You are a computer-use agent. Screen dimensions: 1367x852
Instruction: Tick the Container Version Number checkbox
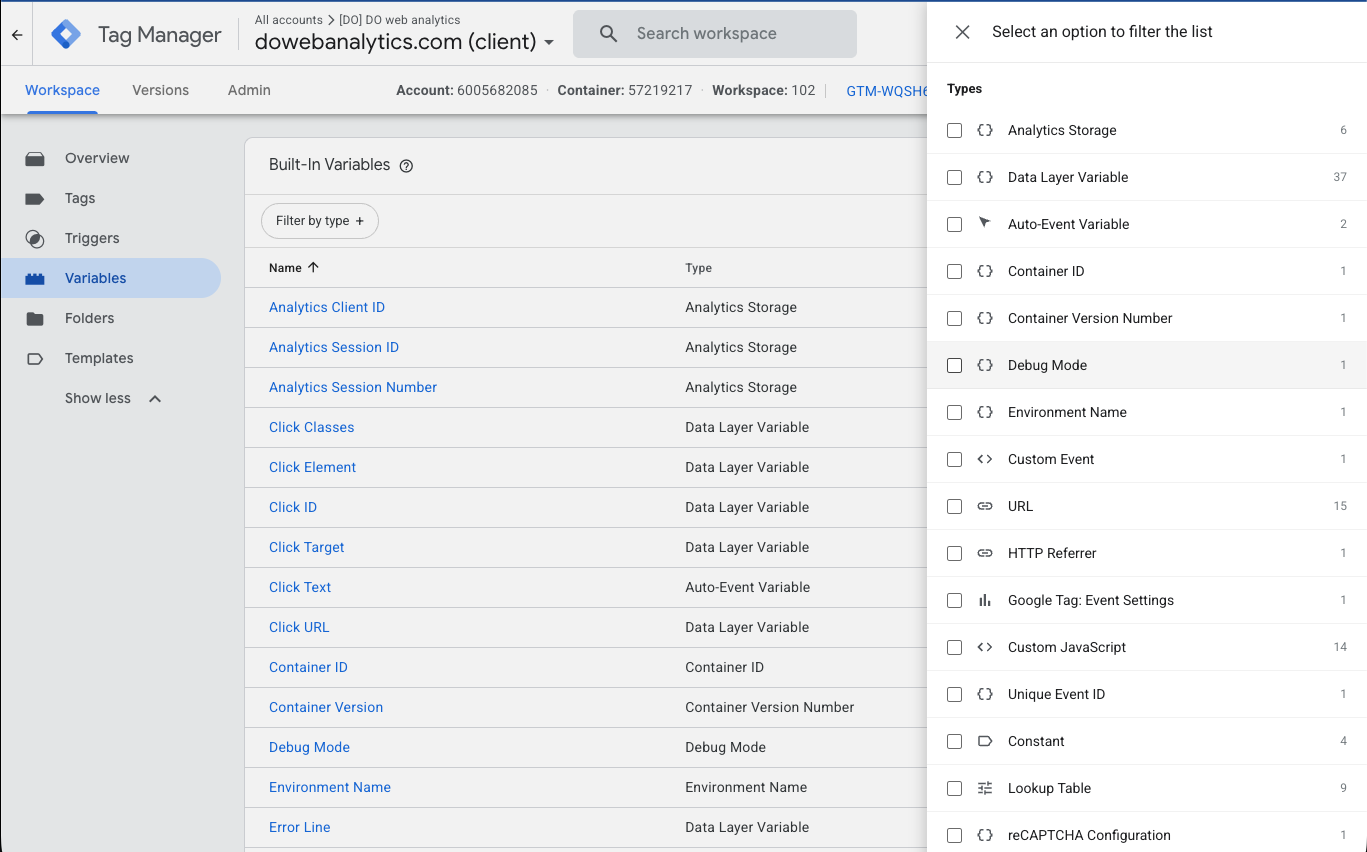[x=954, y=318]
